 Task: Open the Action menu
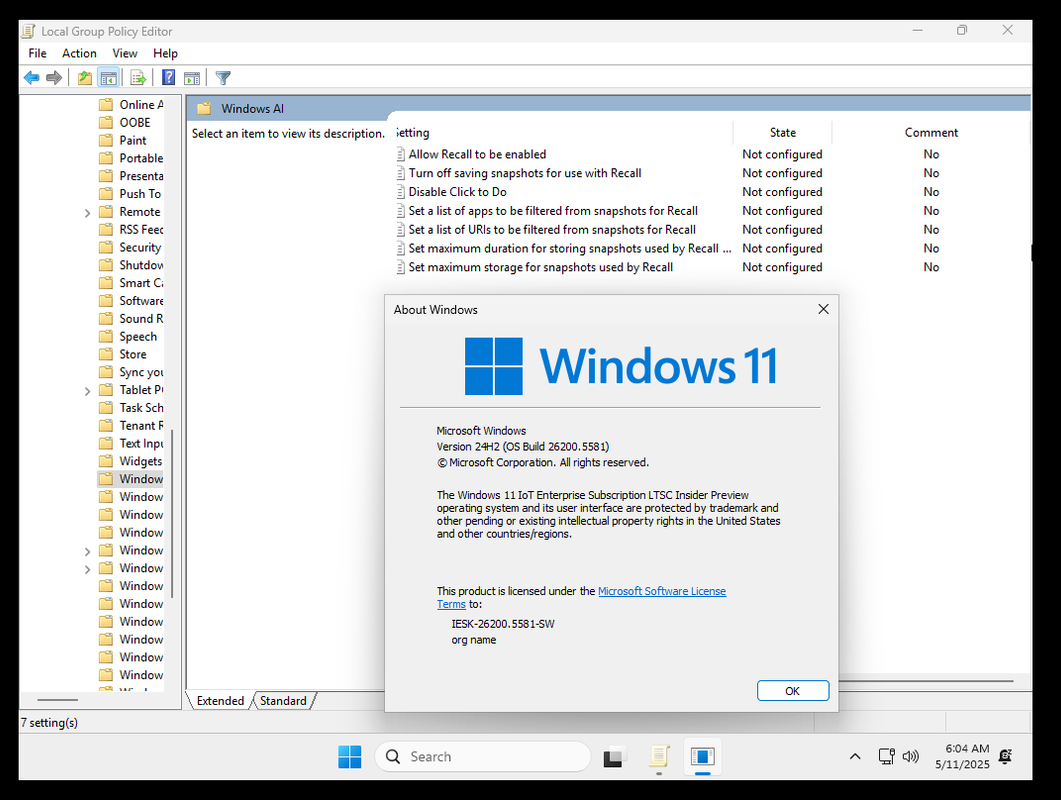pyautogui.click(x=79, y=53)
